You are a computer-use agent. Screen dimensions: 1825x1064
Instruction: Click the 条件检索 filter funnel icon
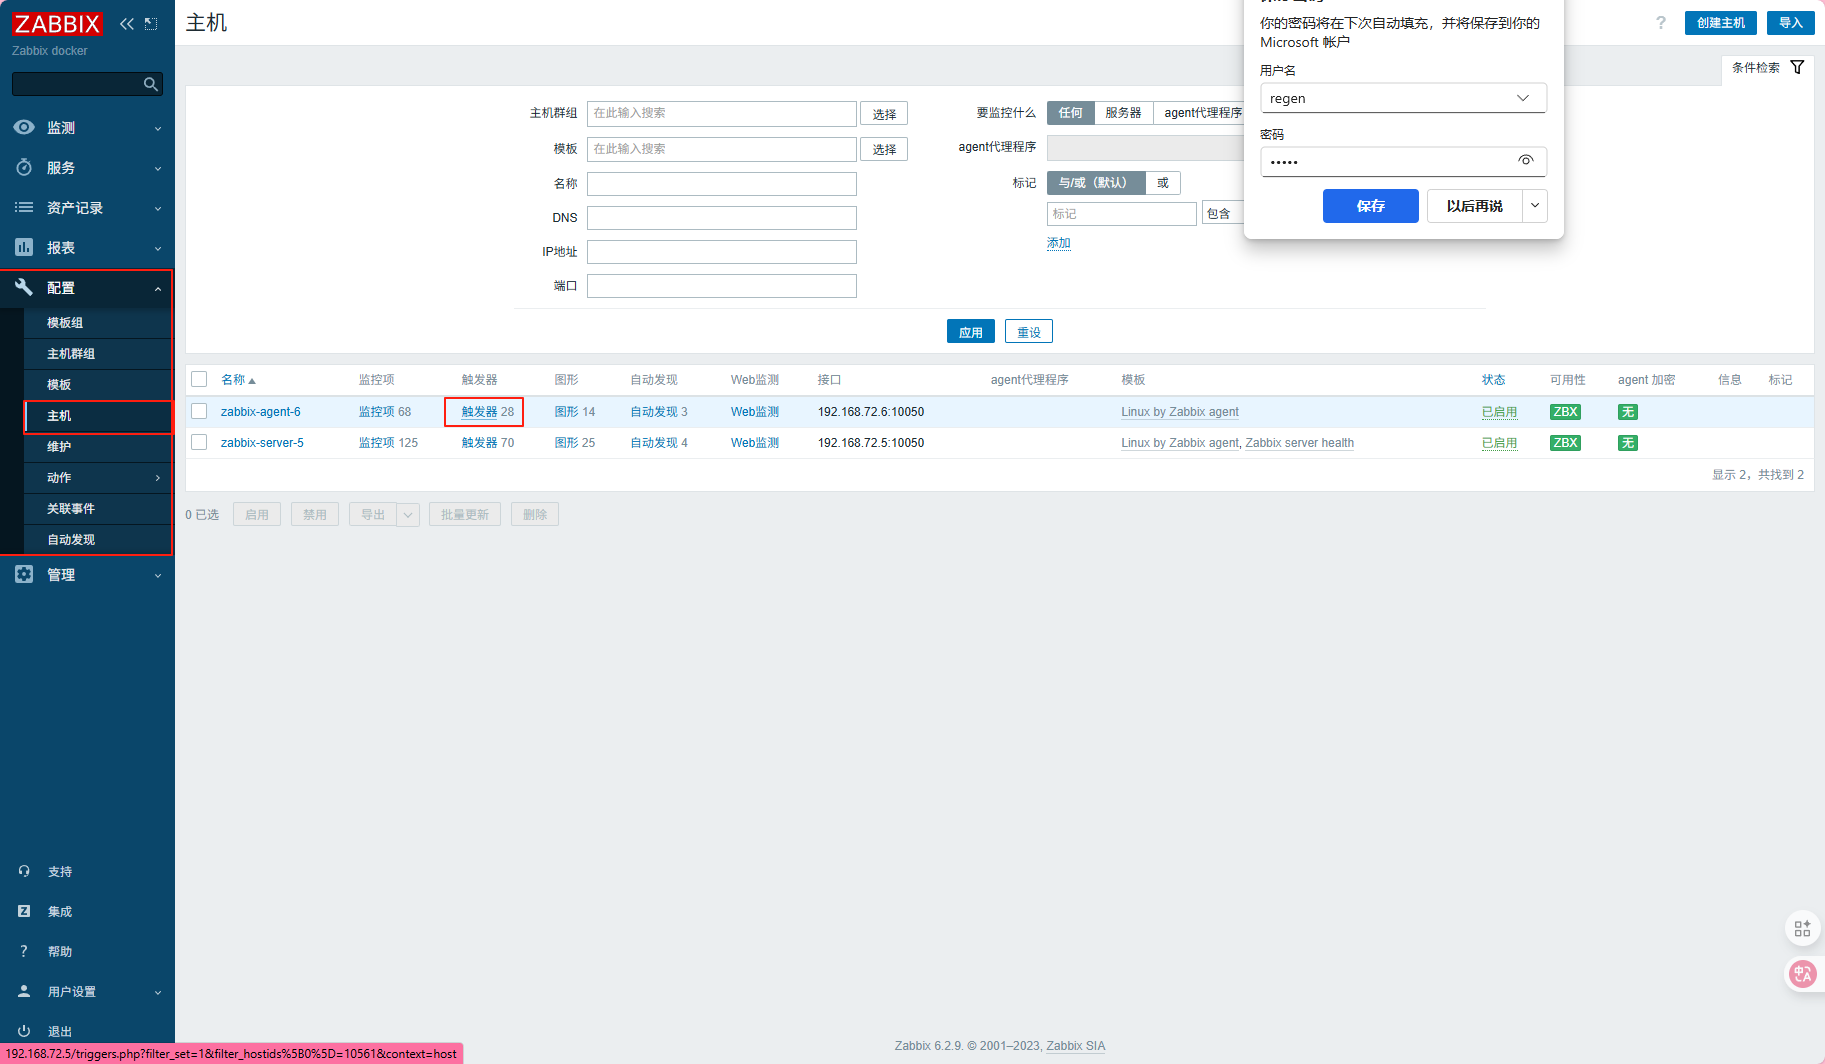tap(1797, 67)
